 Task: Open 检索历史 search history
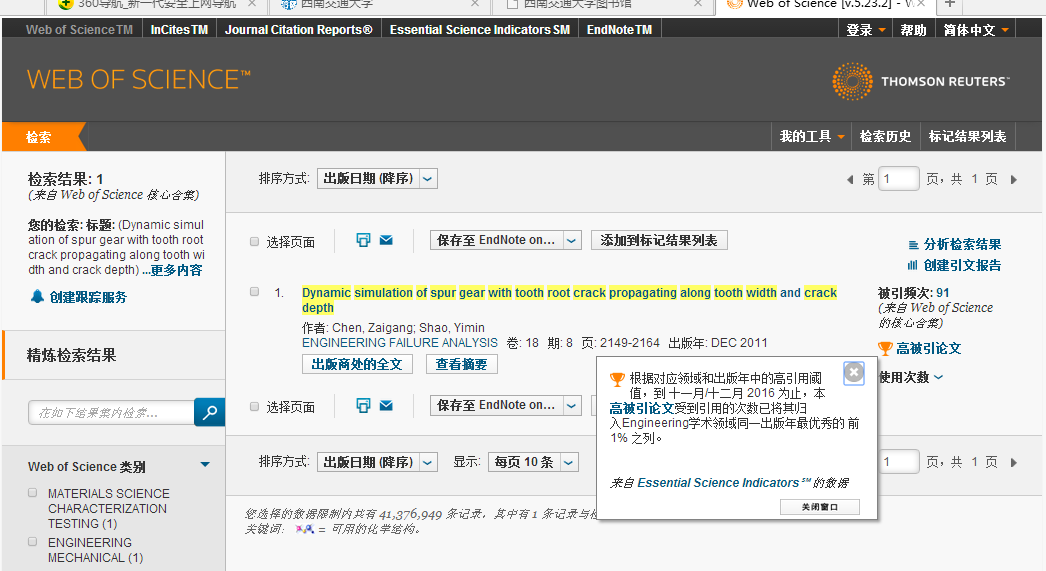(885, 137)
